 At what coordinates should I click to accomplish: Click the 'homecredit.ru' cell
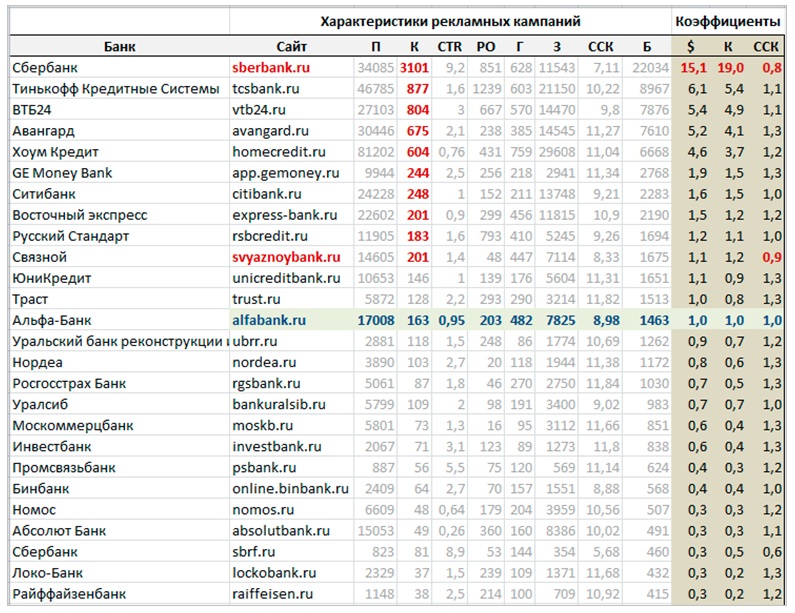pyautogui.click(x=292, y=152)
